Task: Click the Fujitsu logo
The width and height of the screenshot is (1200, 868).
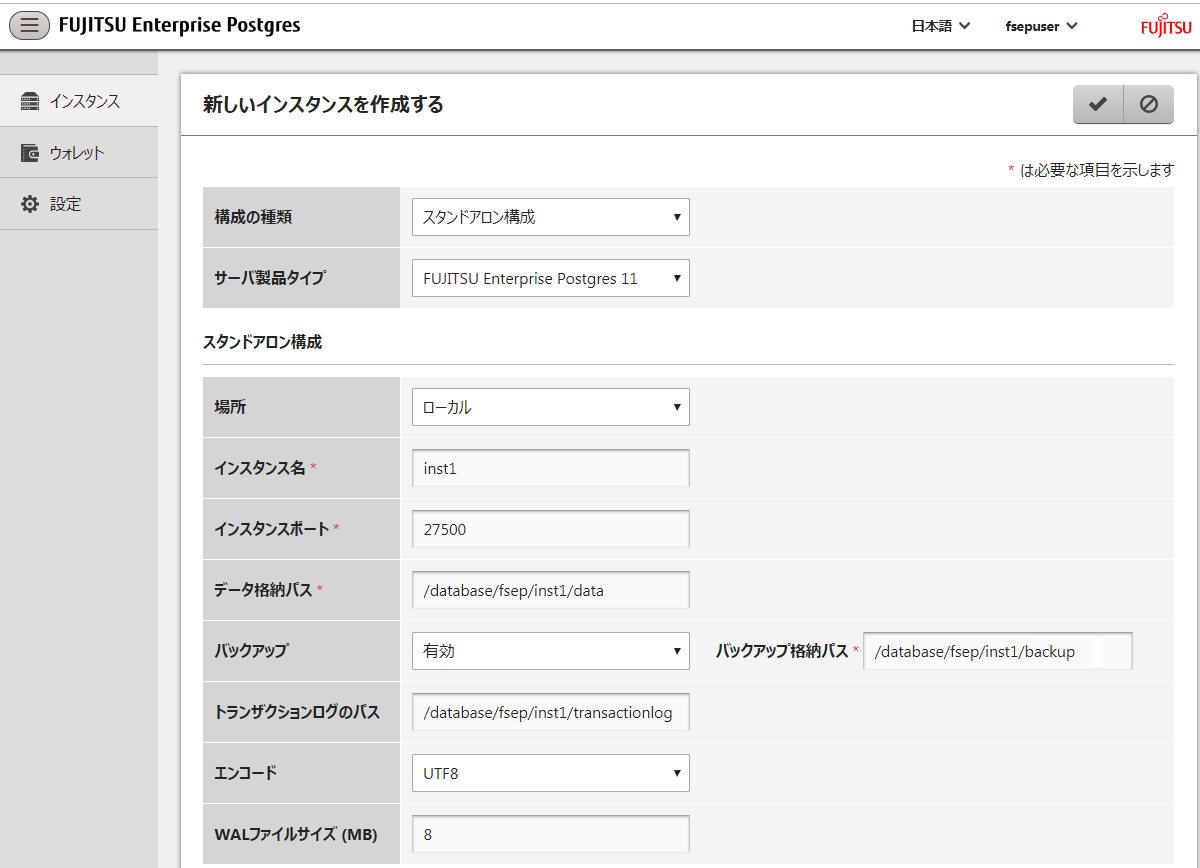Action: [x=1166, y=27]
